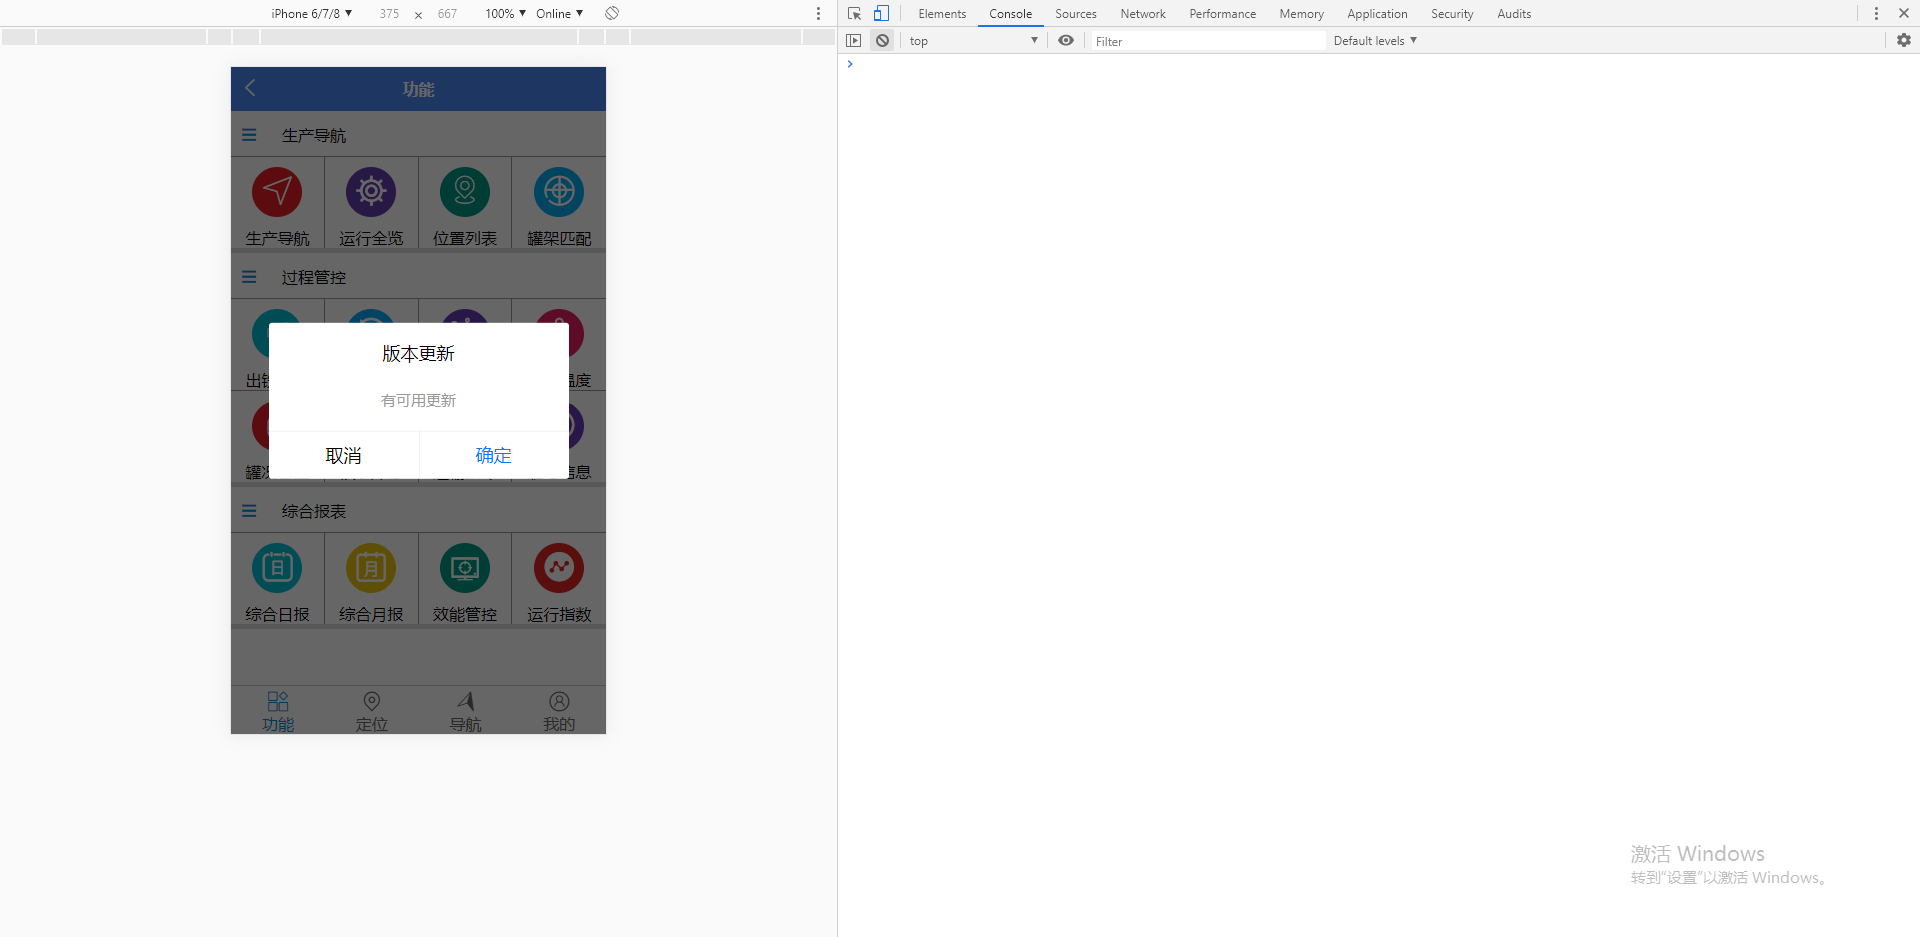Image resolution: width=1920 pixels, height=937 pixels.
Task: Open the Default levels dropdown
Action: pyautogui.click(x=1375, y=41)
